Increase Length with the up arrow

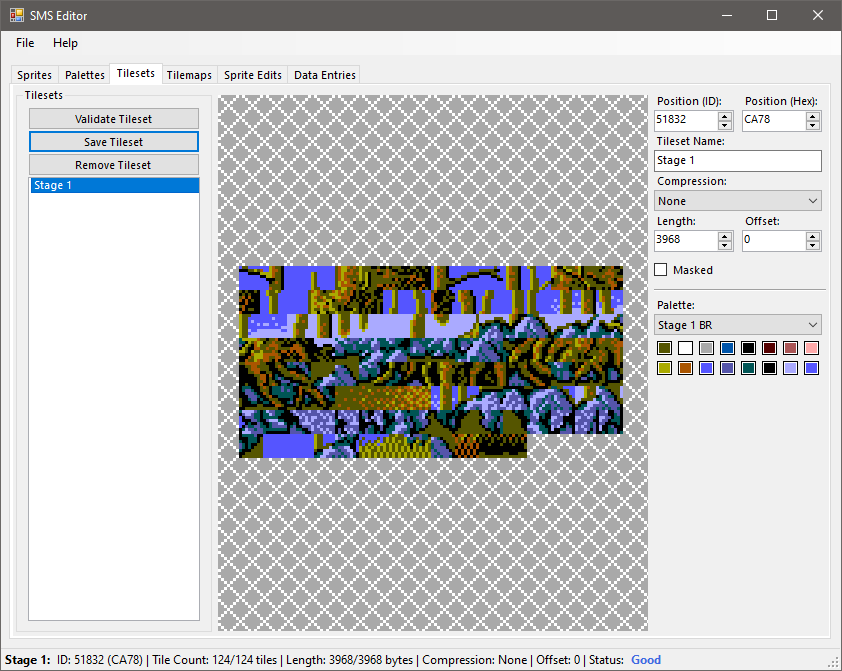click(725, 236)
